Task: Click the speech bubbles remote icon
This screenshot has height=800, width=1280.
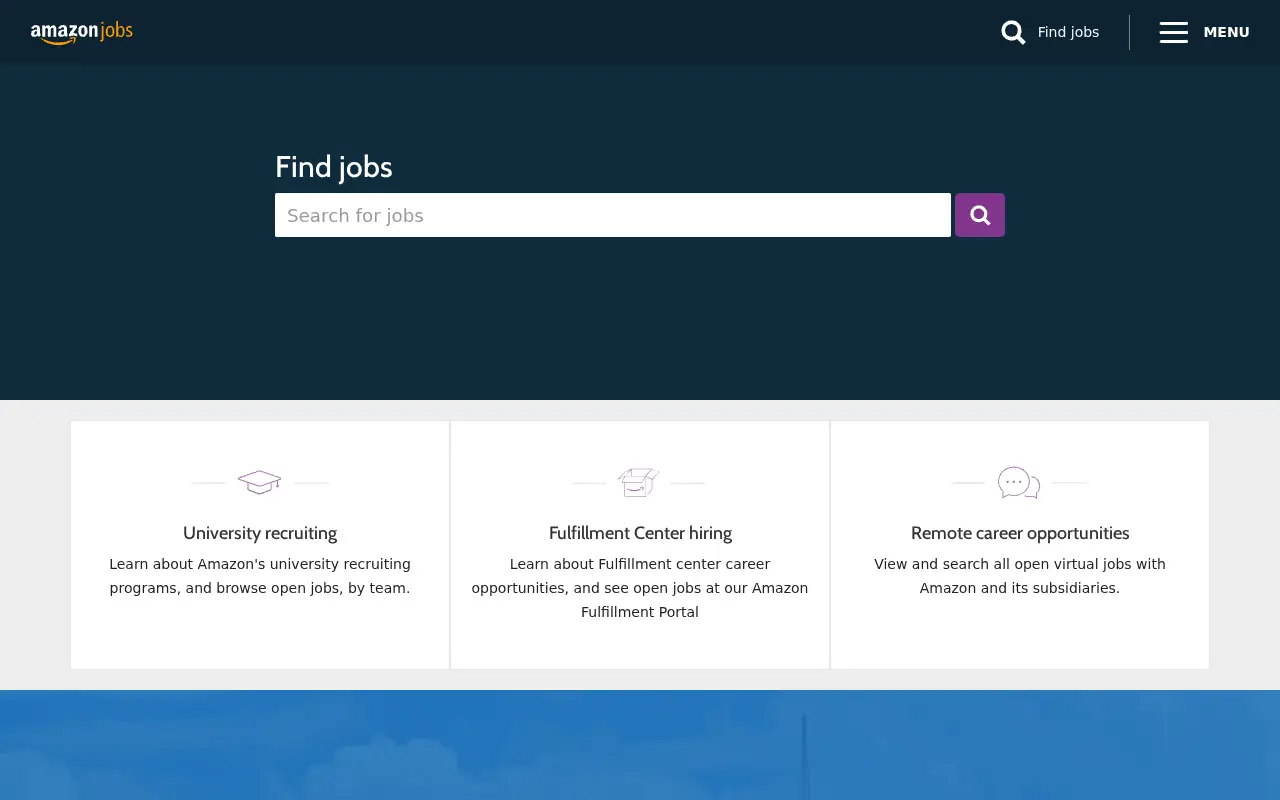Action: click(x=1019, y=483)
